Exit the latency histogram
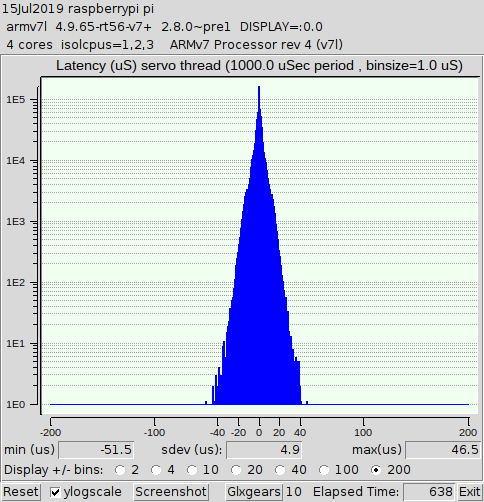484x502 pixels. (470, 492)
